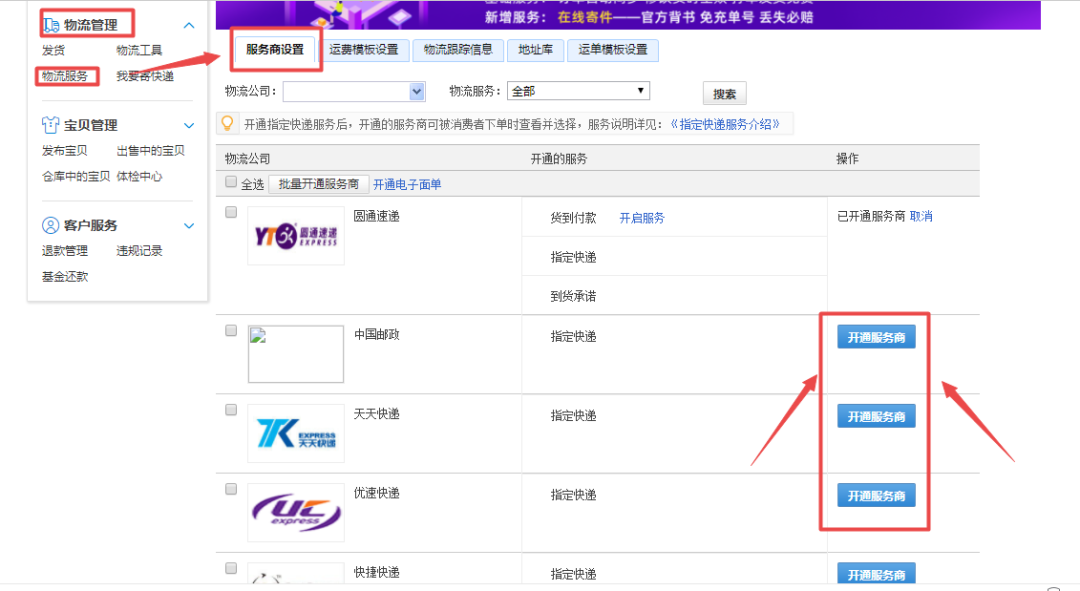Click the 客户服务 person icon
The height and width of the screenshot is (591, 1080).
click(x=51, y=225)
